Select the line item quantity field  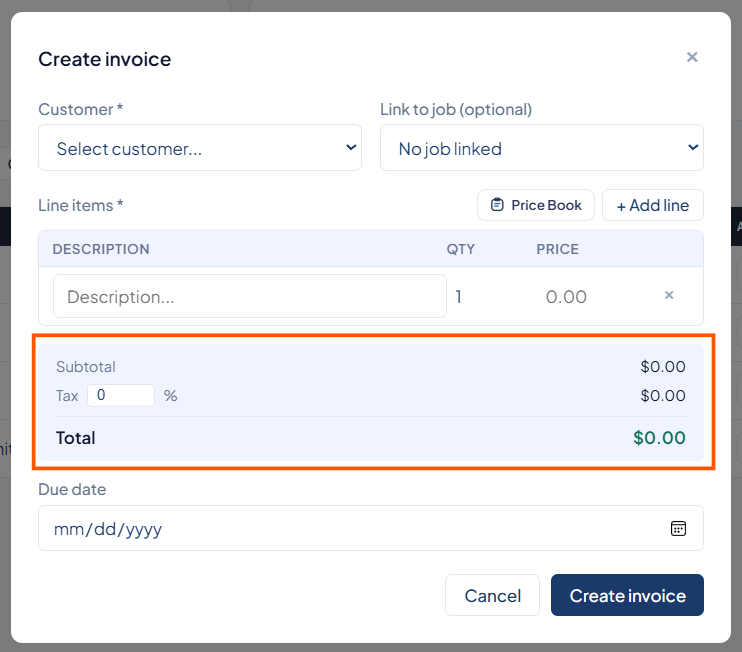pos(490,296)
